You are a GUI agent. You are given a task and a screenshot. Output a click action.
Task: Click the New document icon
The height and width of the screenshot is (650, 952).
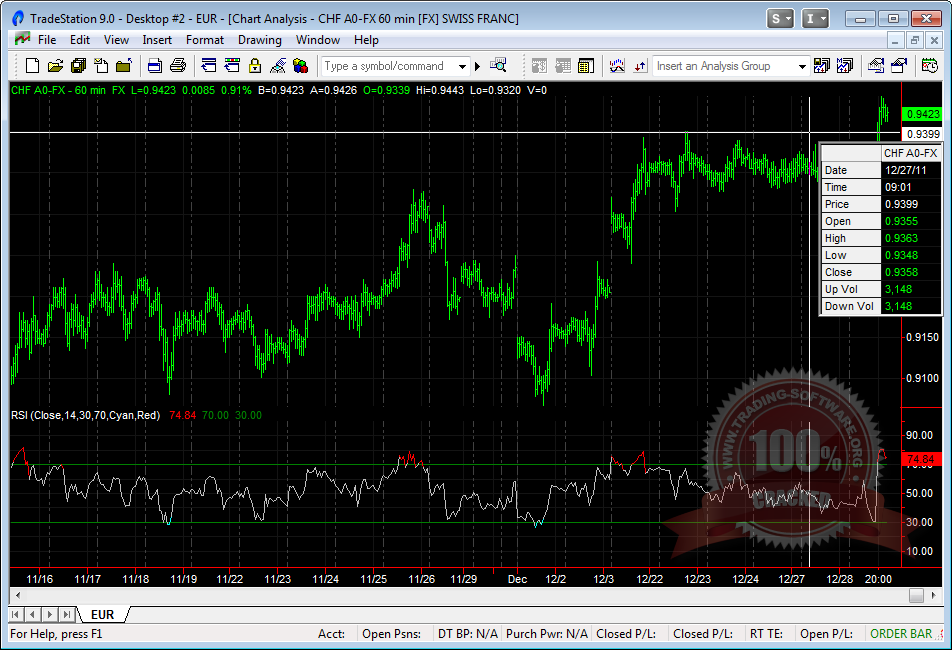pyautogui.click(x=32, y=66)
